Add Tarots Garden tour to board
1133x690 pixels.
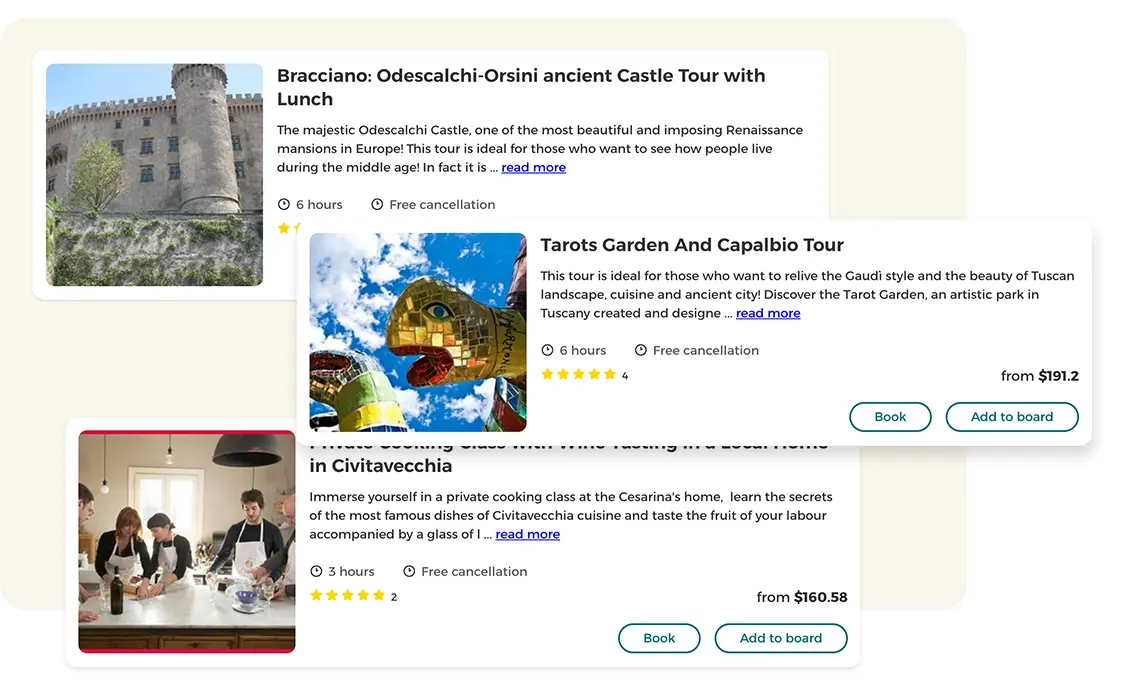click(1011, 417)
